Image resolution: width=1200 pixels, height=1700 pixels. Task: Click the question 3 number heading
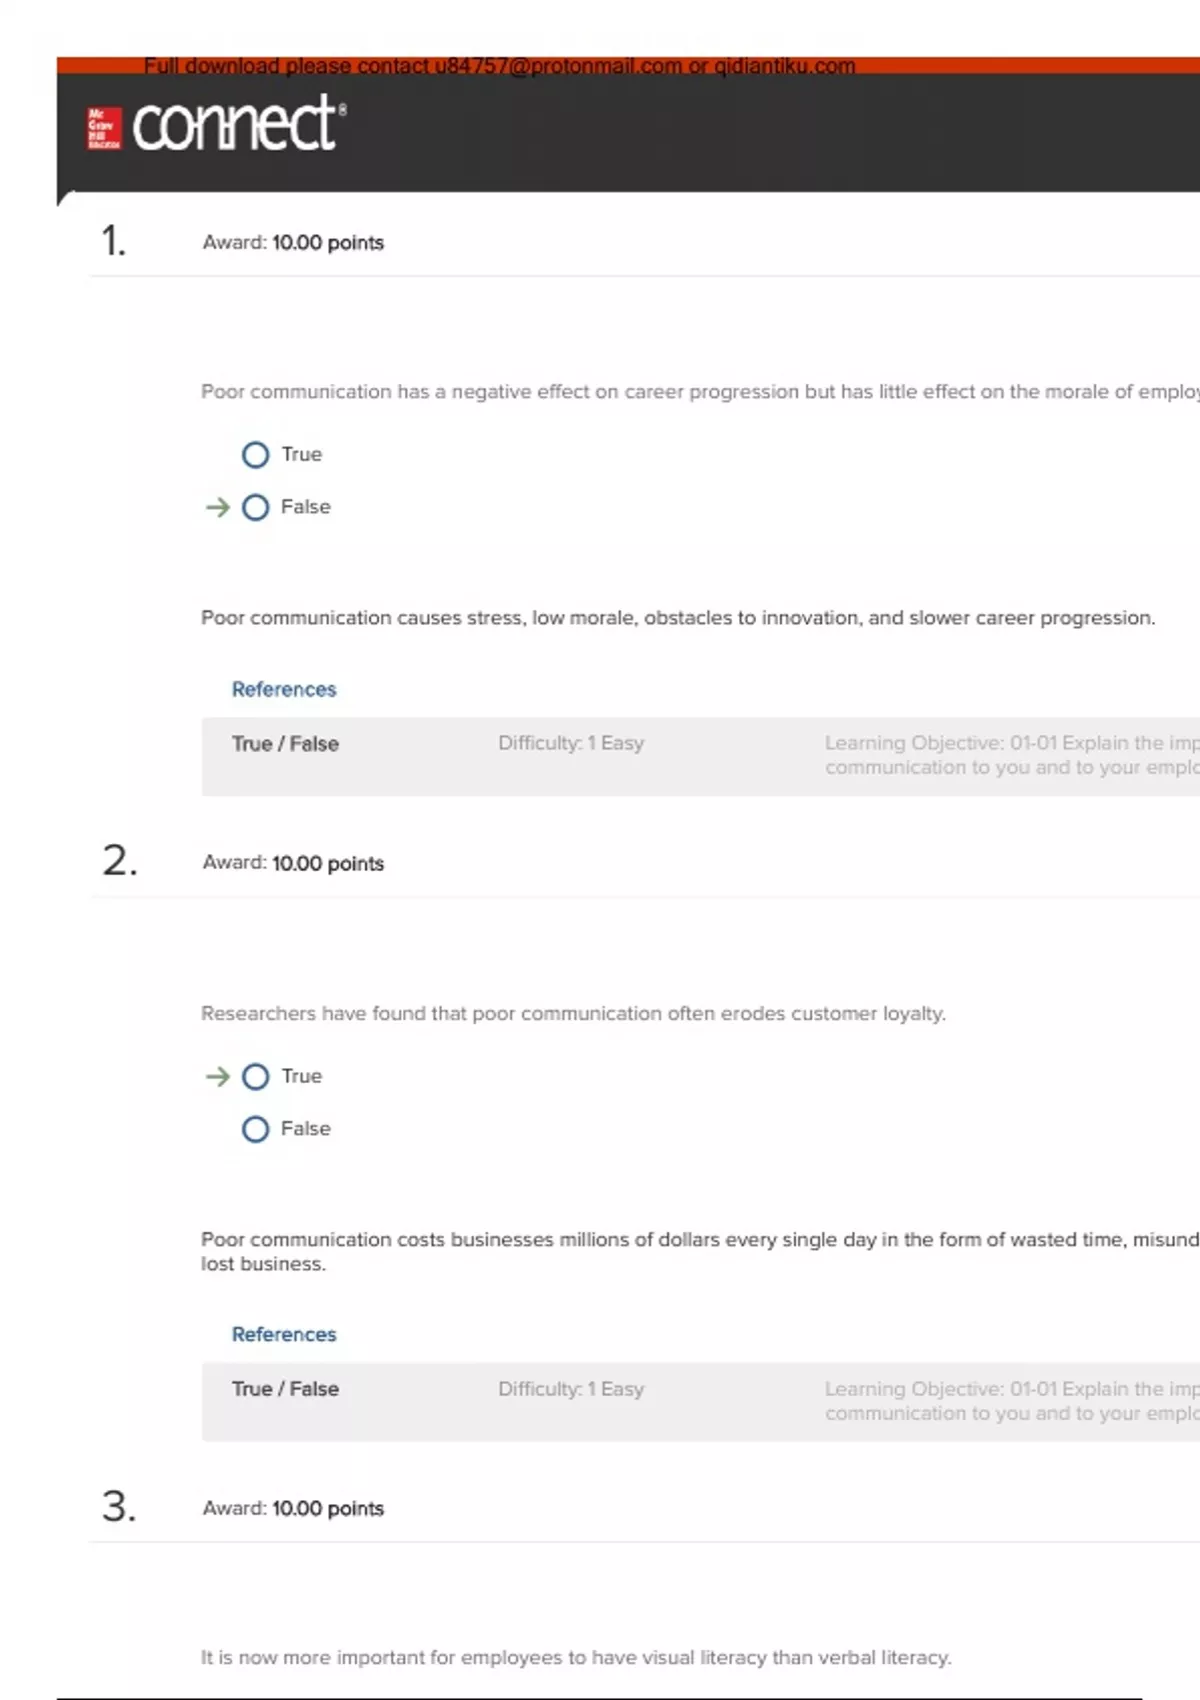118,1506
